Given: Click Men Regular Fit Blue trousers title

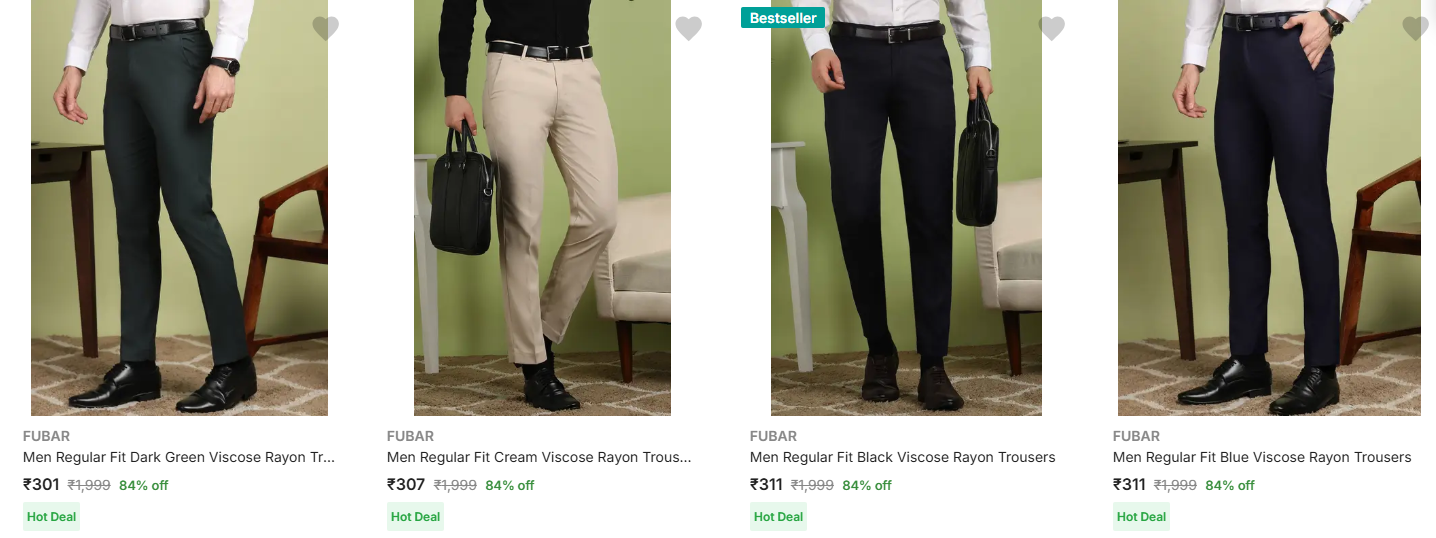Looking at the screenshot, I should [1262, 457].
